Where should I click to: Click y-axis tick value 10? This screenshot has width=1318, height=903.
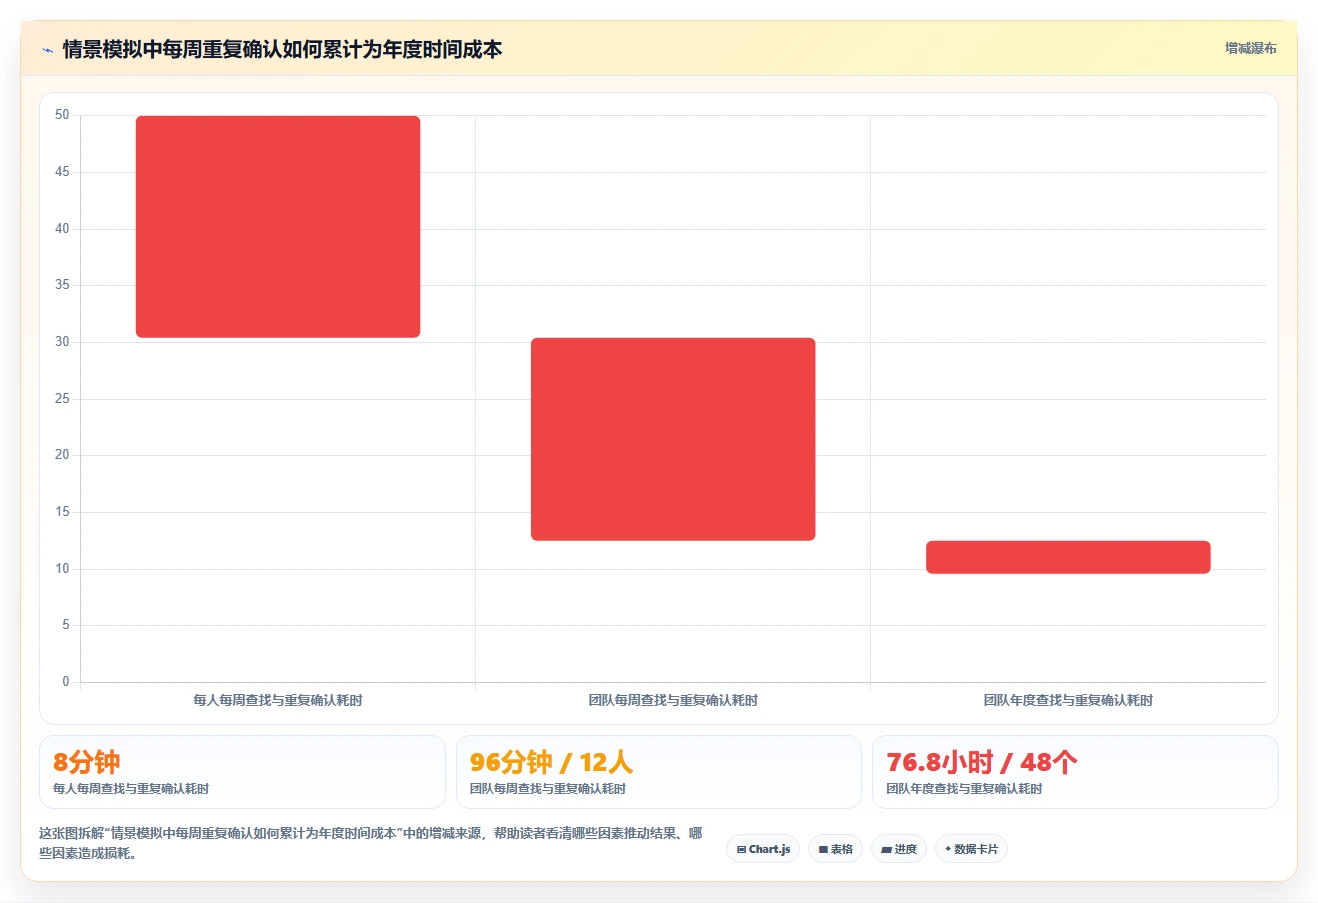coord(62,569)
